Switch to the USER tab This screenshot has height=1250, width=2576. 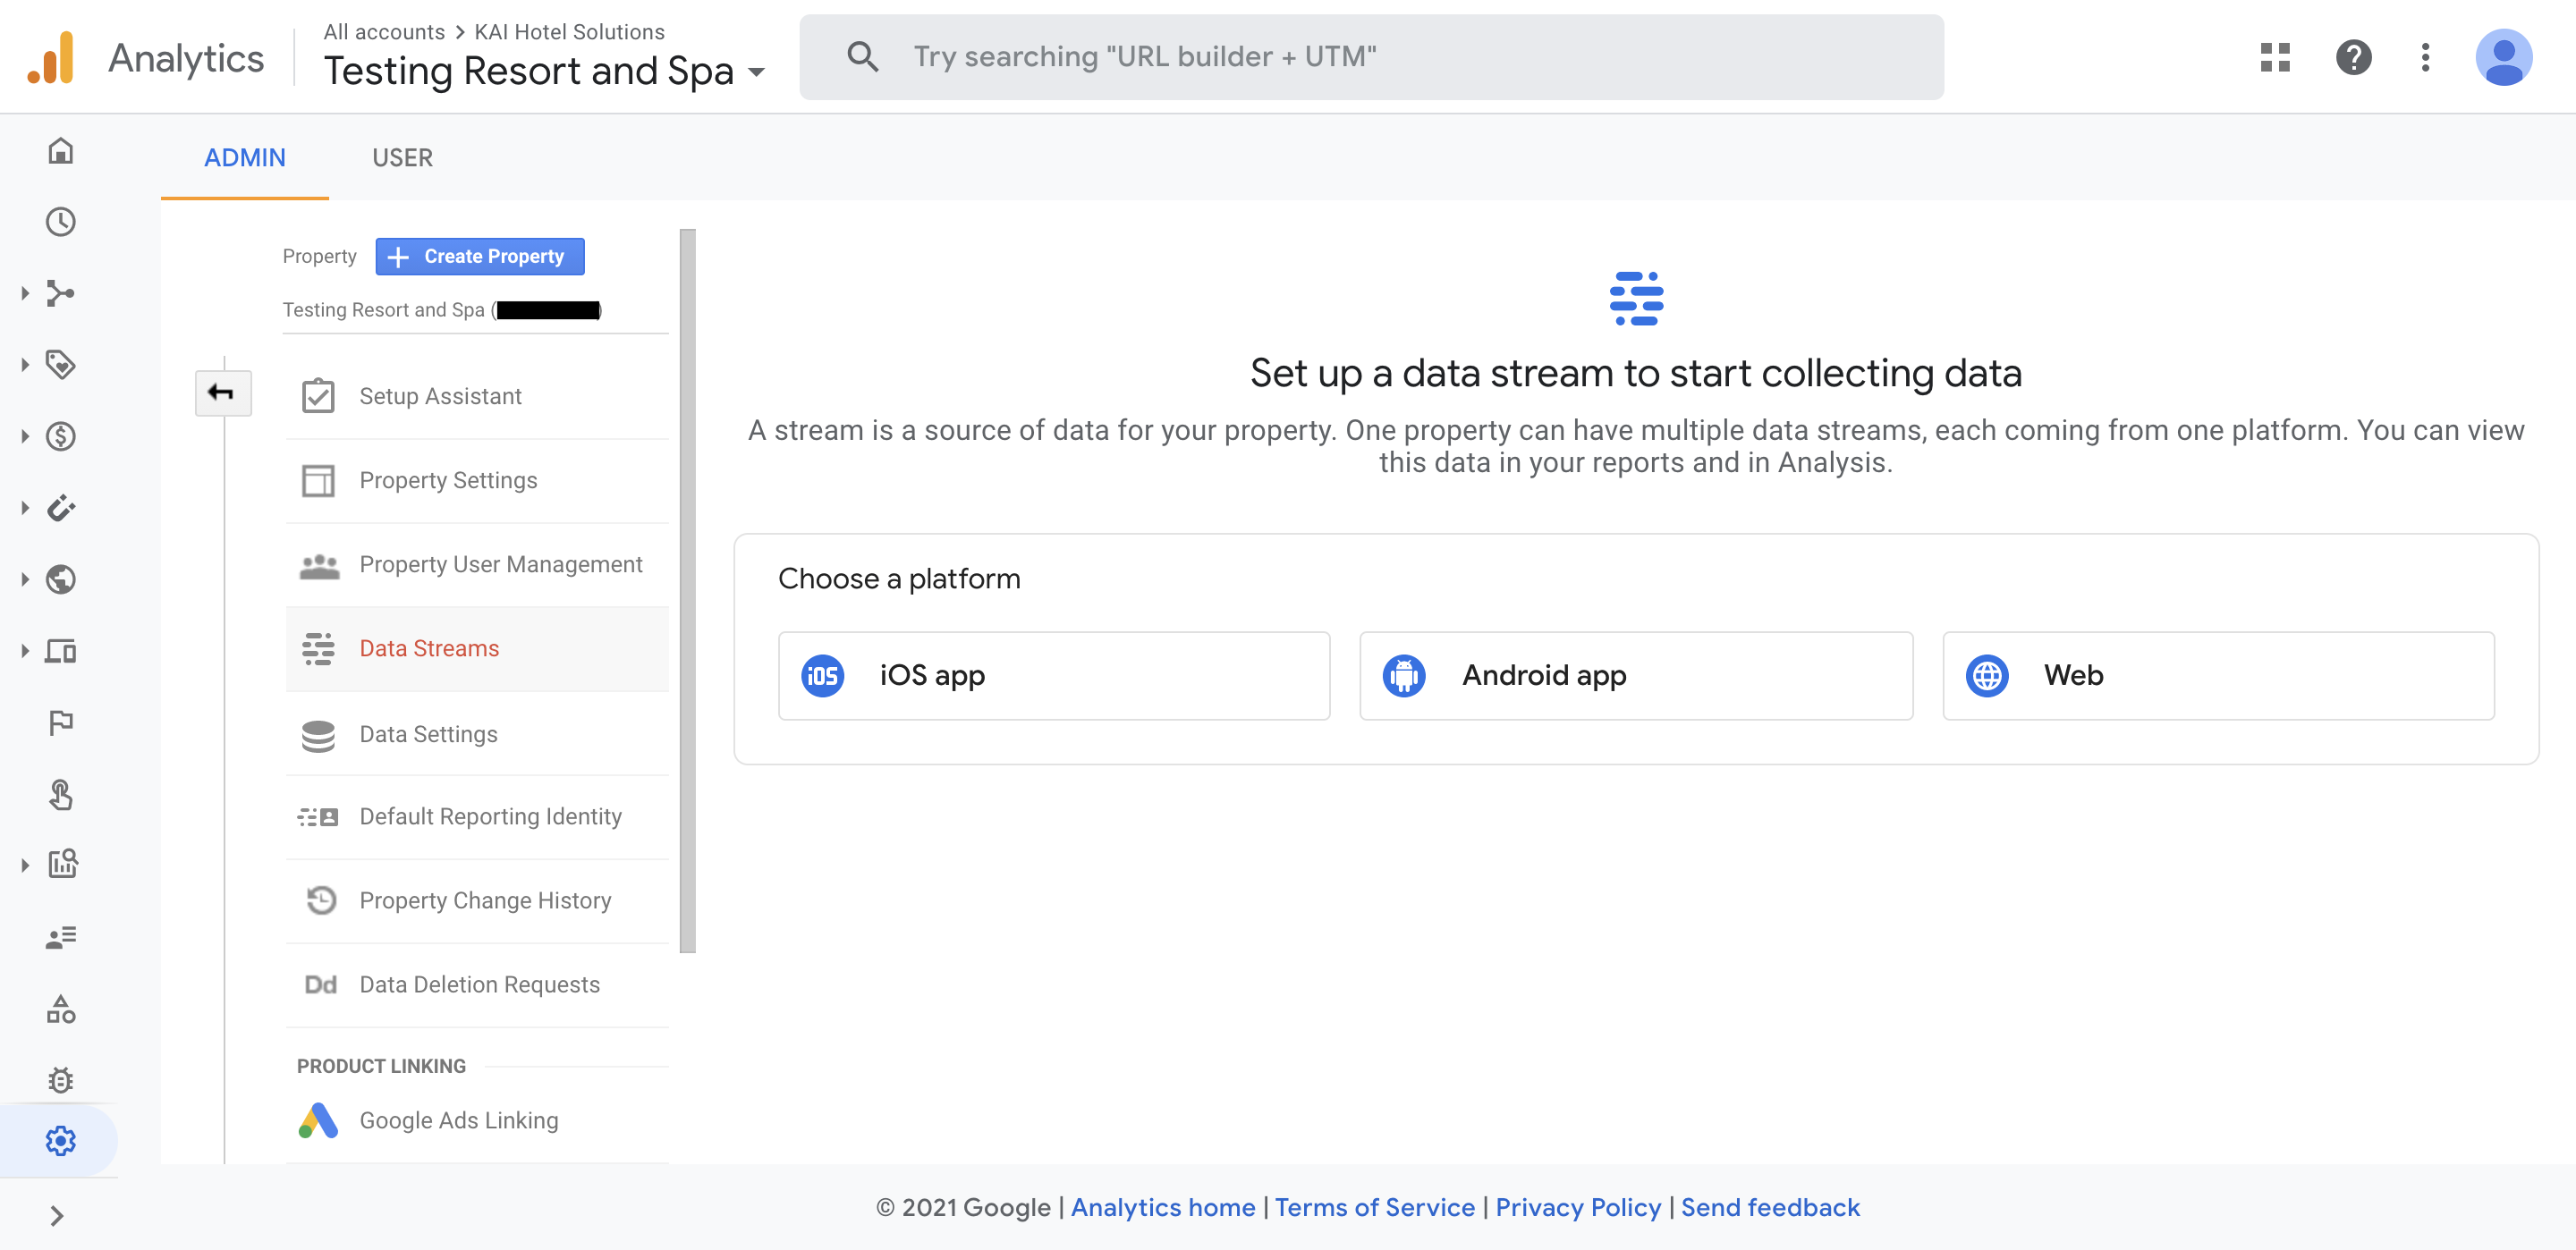click(402, 158)
